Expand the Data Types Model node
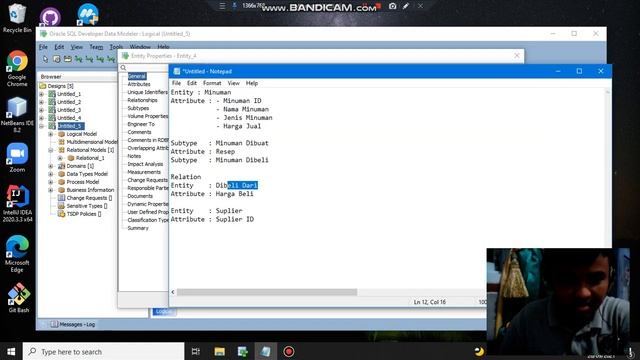Viewport: 640px width, 360px height. [x=51, y=174]
